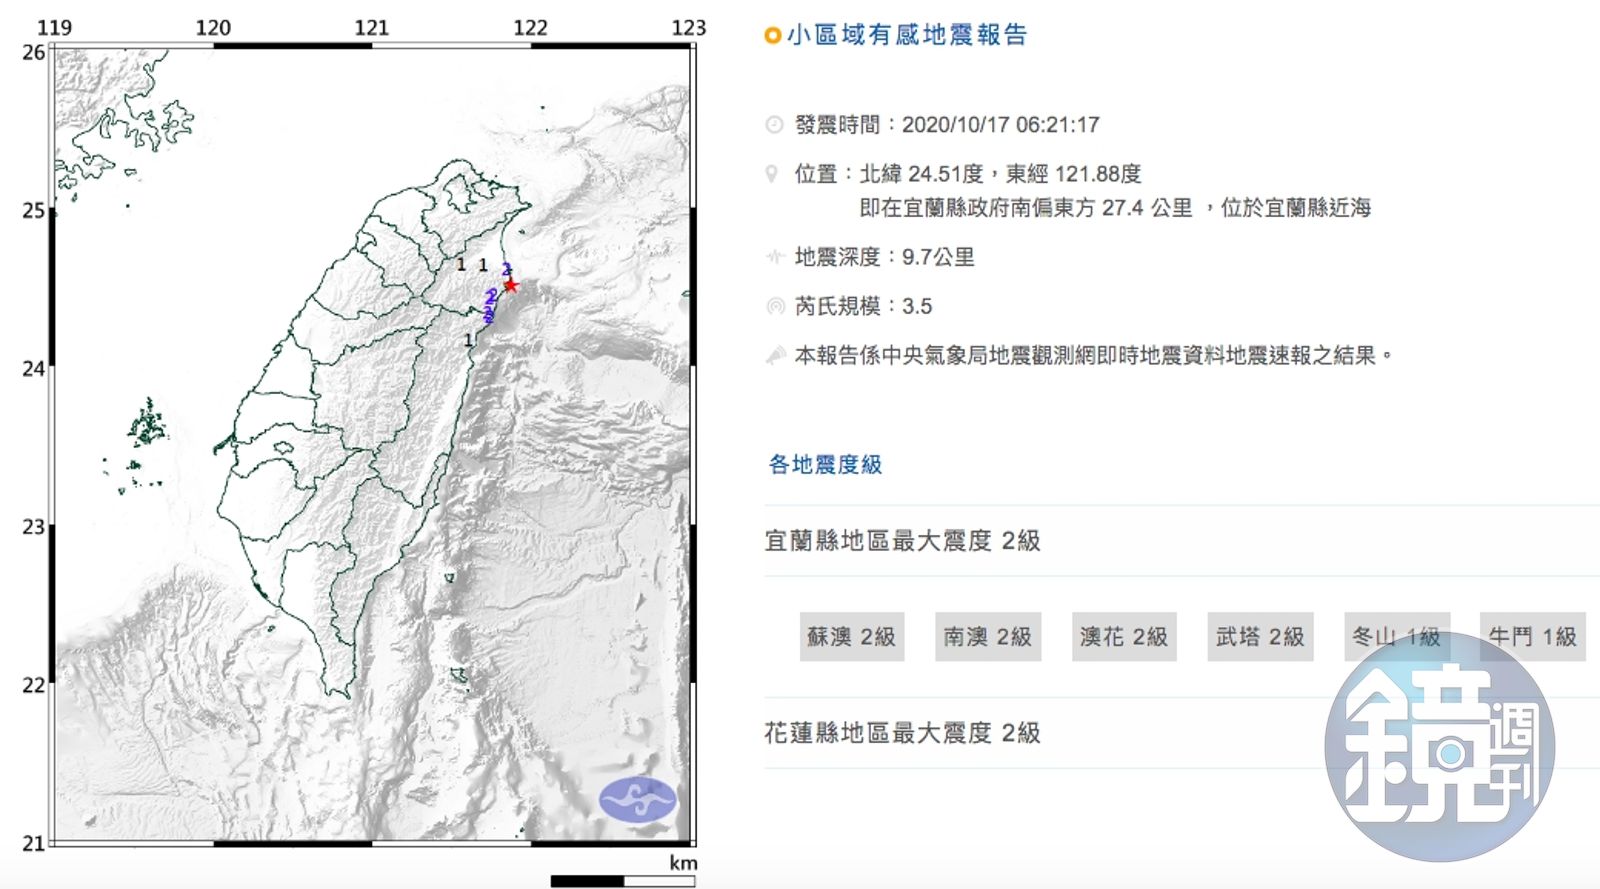Image resolution: width=1600 pixels, height=889 pixels.
Task: Expand the 宜蘭縣地區最大震度 2級 section
Action: pyautogui.click(x=902, y=541)
